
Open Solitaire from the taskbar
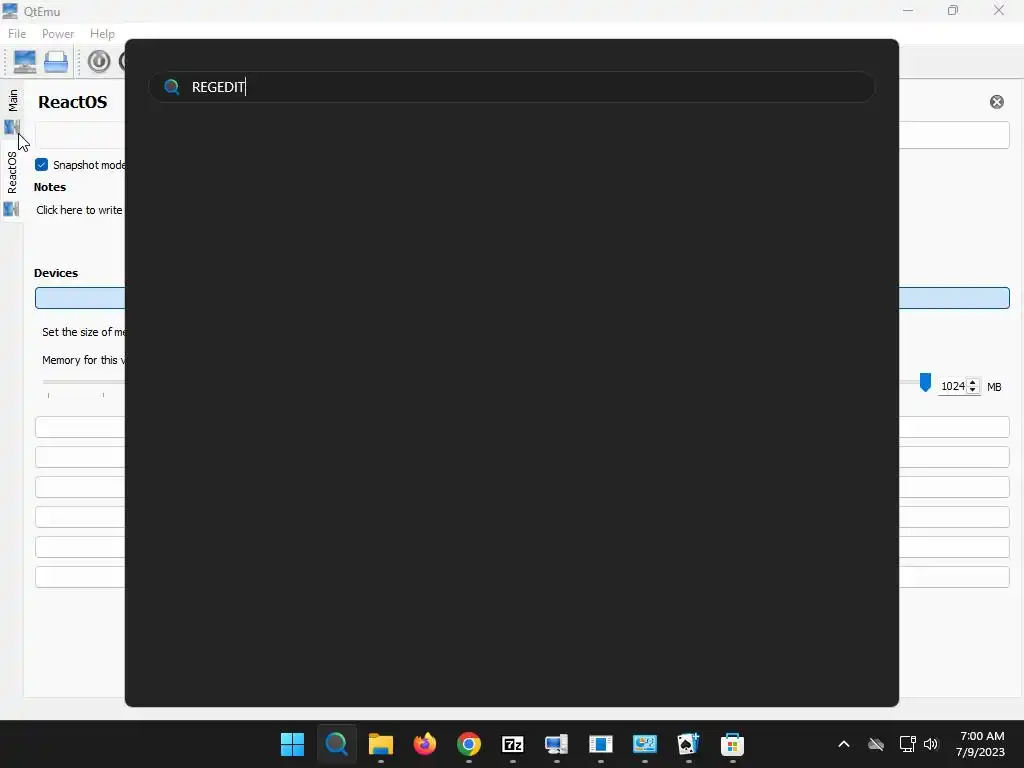pyautogui.click(x=688, y=744)
